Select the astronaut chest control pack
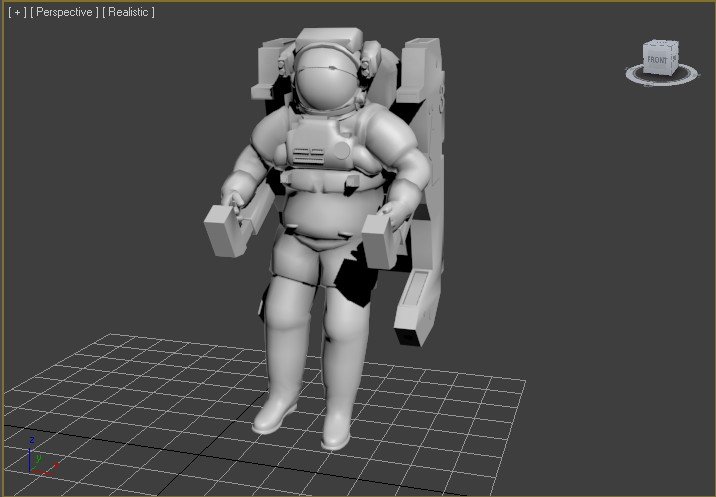Viewport: 716px width, 497px height. 319,142
